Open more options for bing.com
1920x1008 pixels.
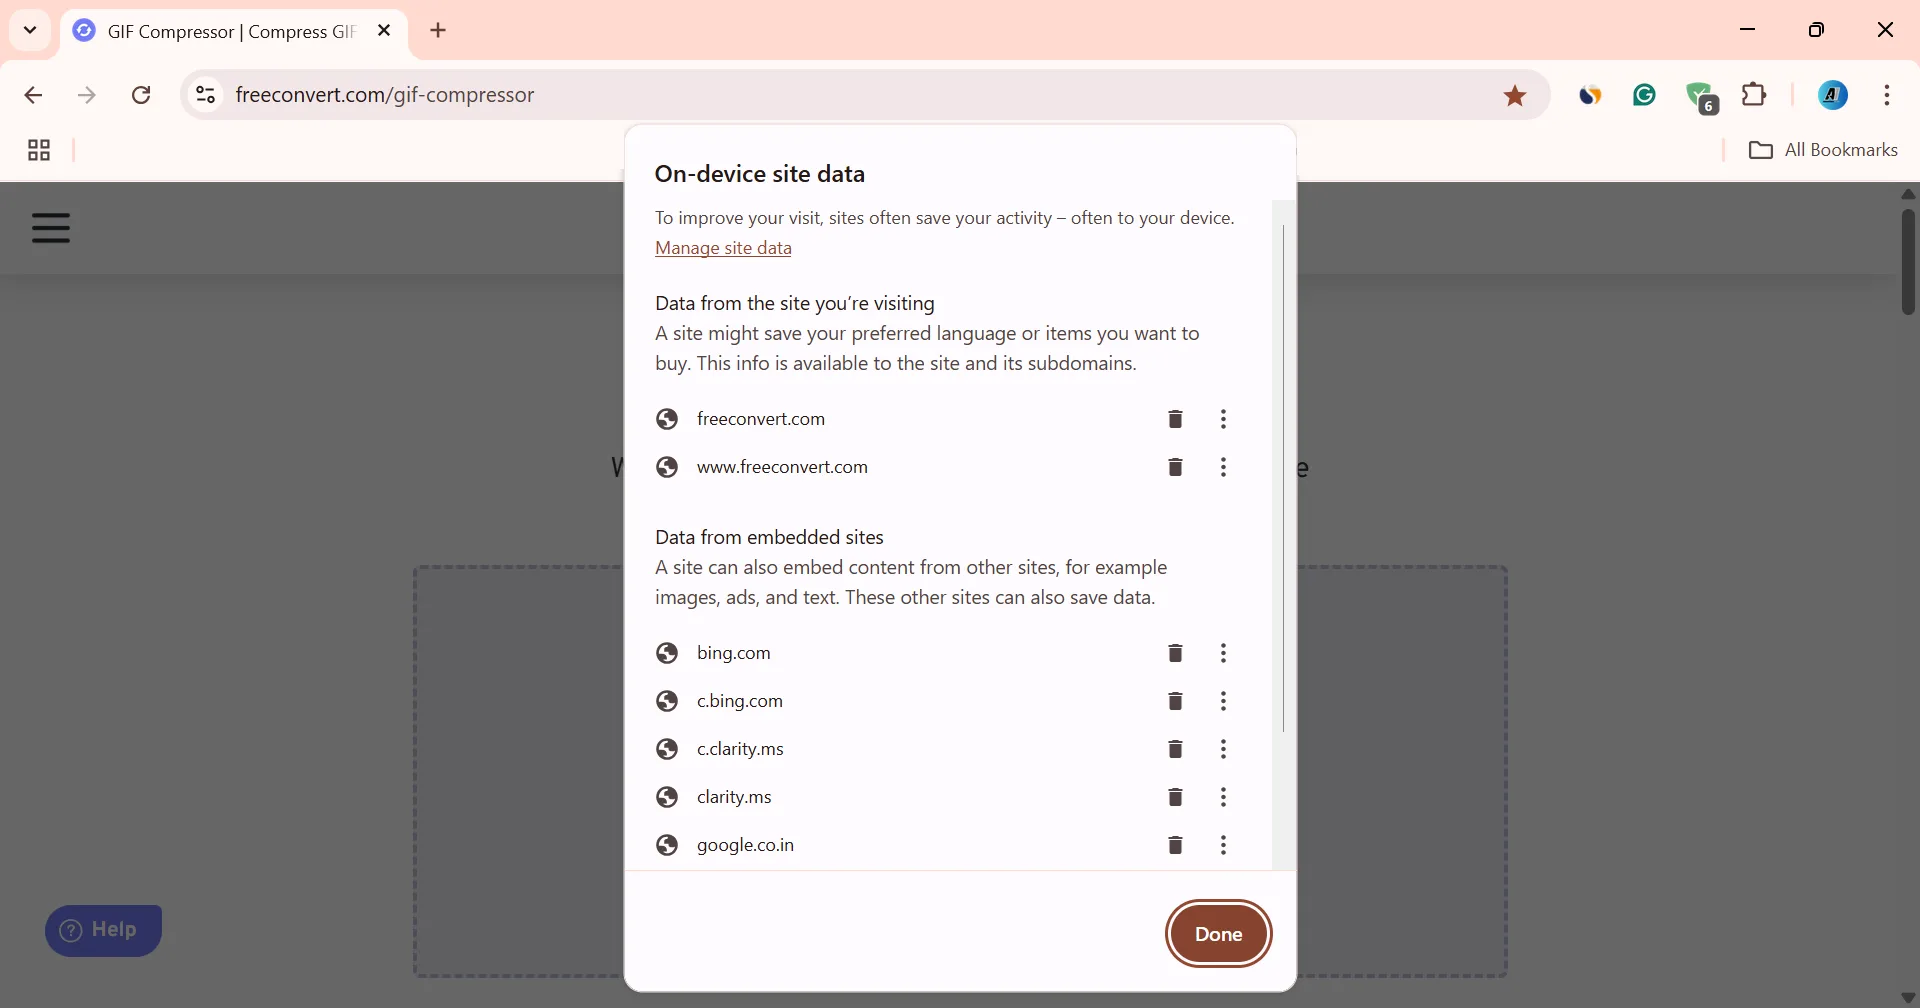[x=1224, y=653]
